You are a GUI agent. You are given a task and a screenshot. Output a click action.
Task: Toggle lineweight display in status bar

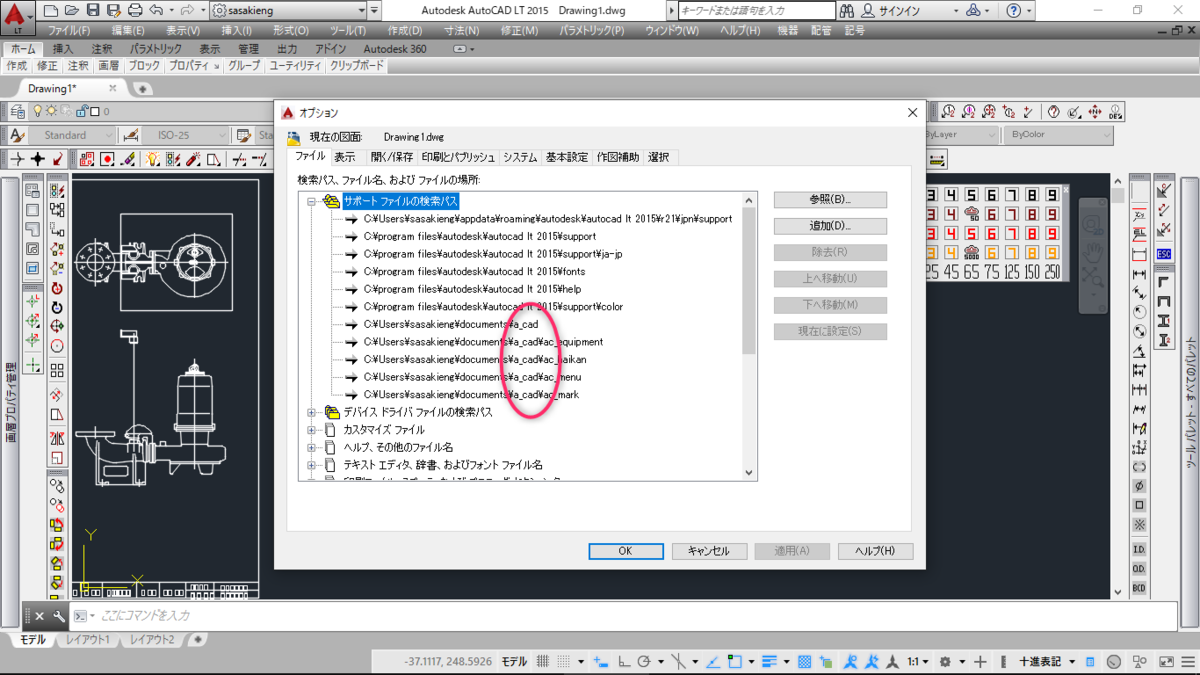click(769, 662)
